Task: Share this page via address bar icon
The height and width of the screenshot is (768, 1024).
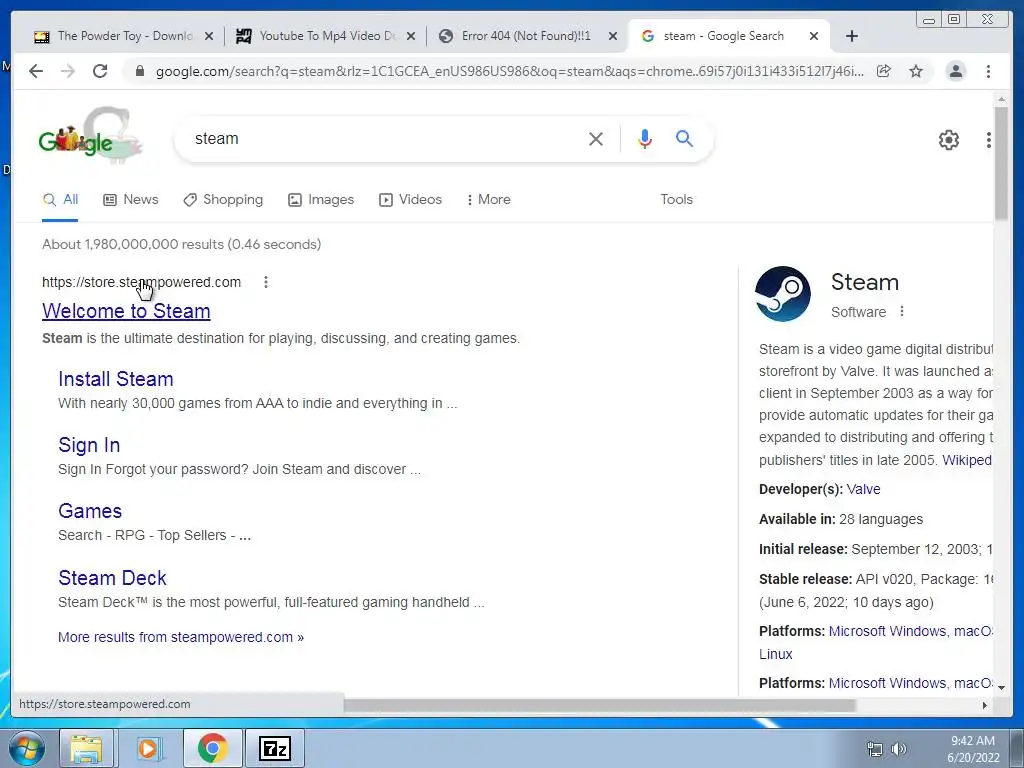Action: point(884,71)
